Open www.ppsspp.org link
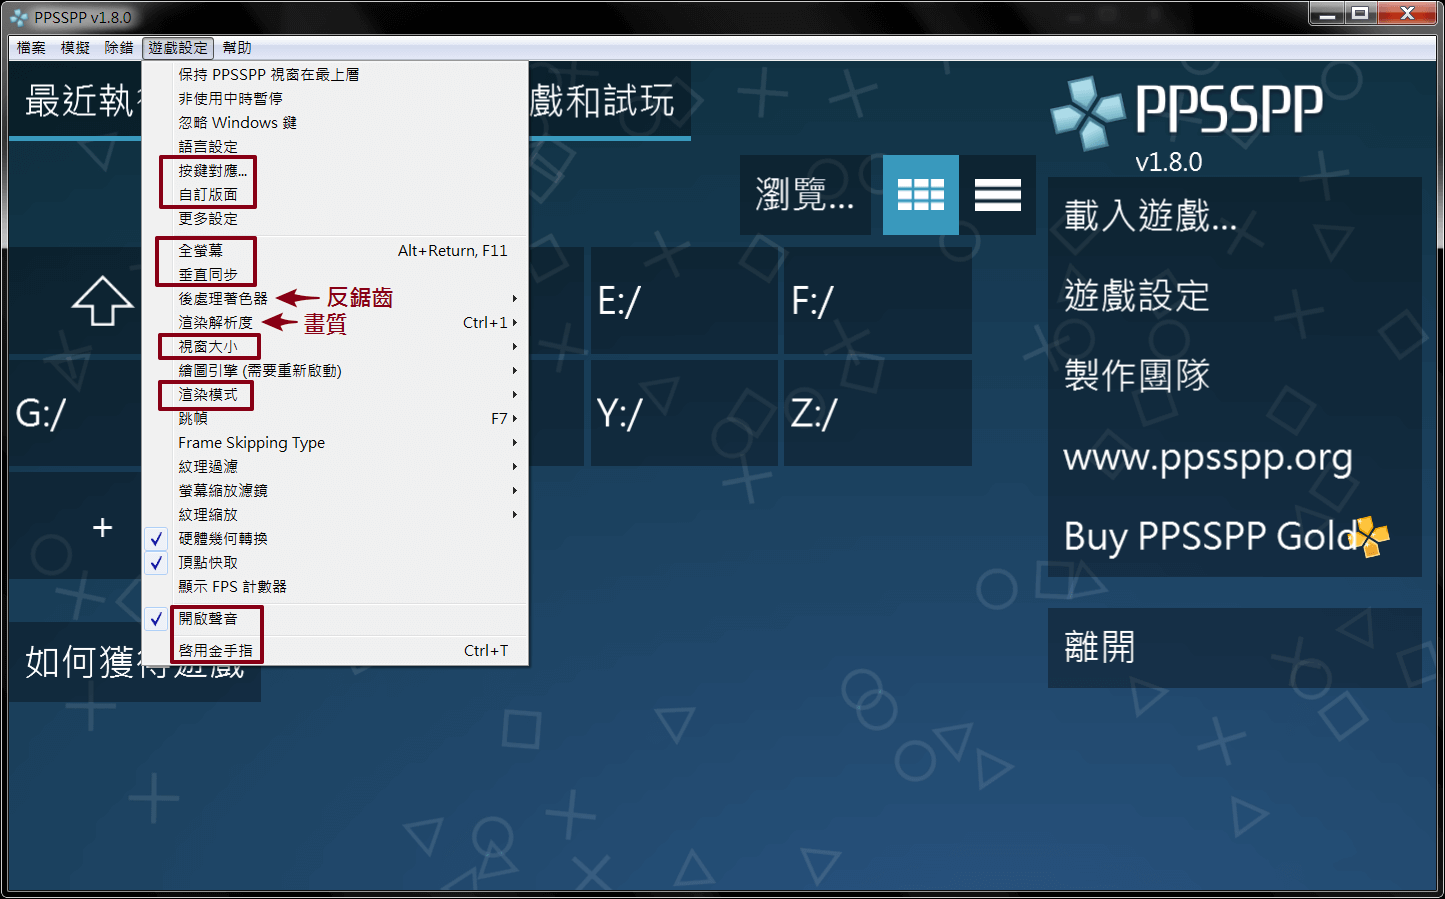The width and height of the screenshot is (1445, 899). point(1234,457)
